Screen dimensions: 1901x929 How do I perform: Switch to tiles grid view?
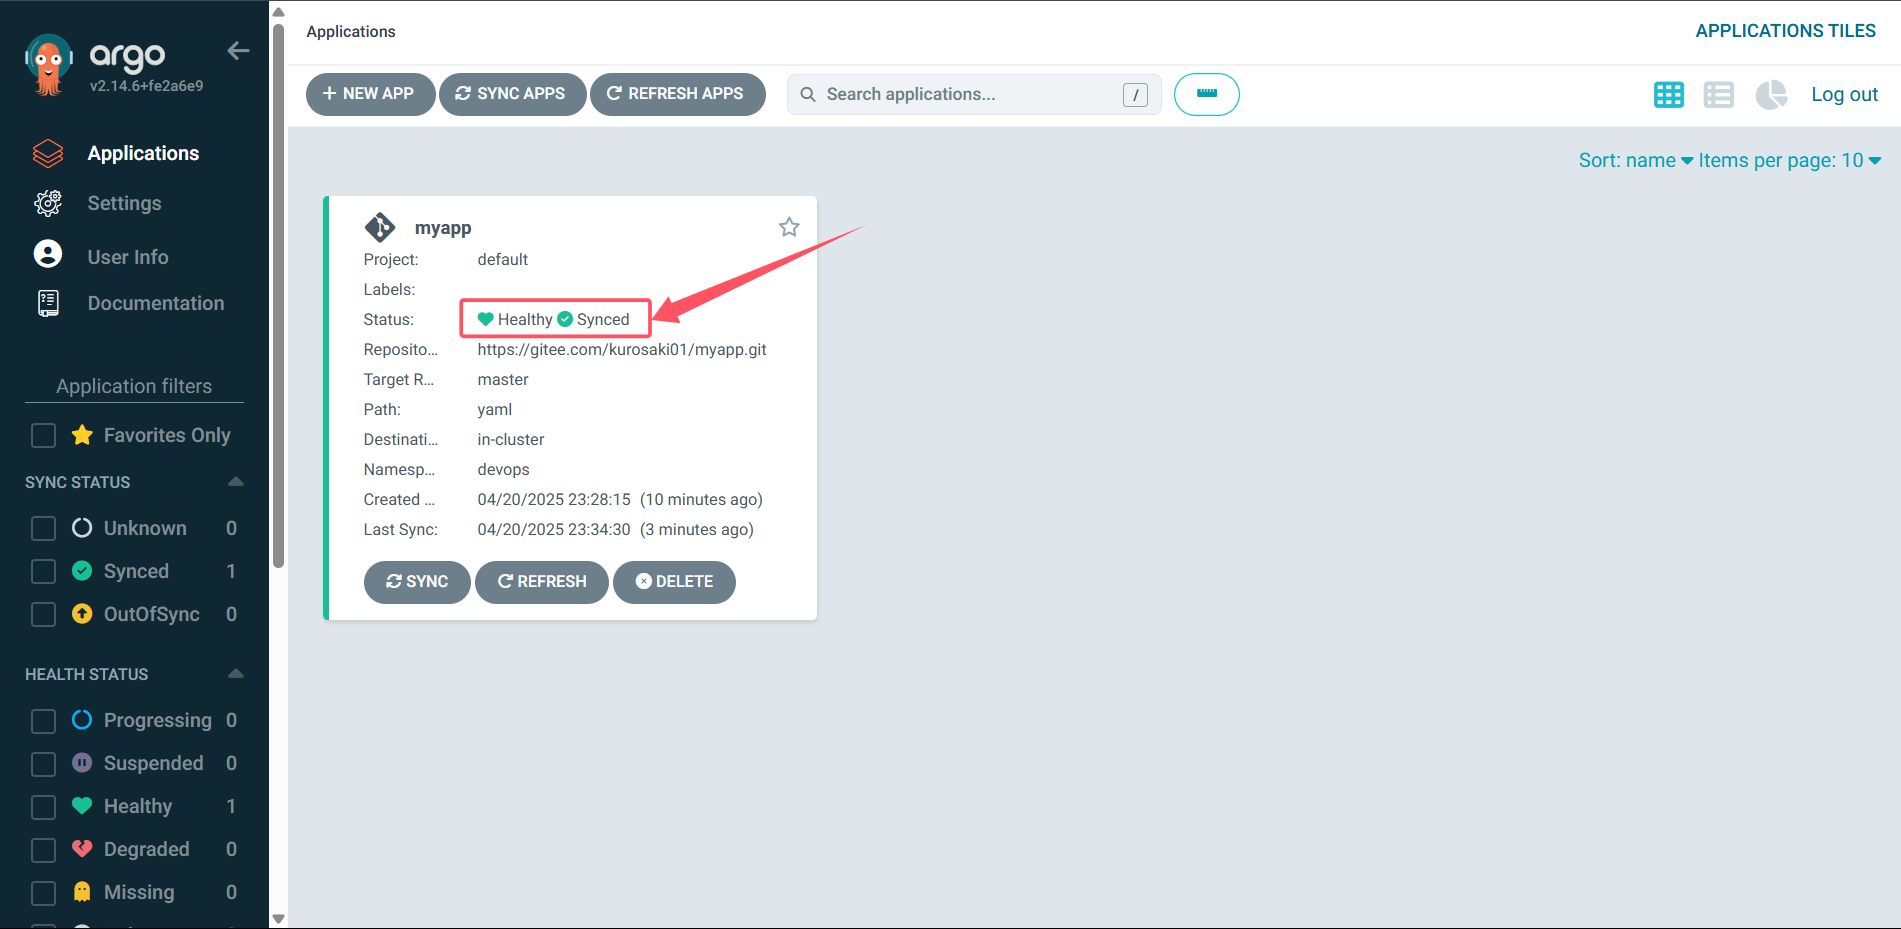coord(1668,95)
